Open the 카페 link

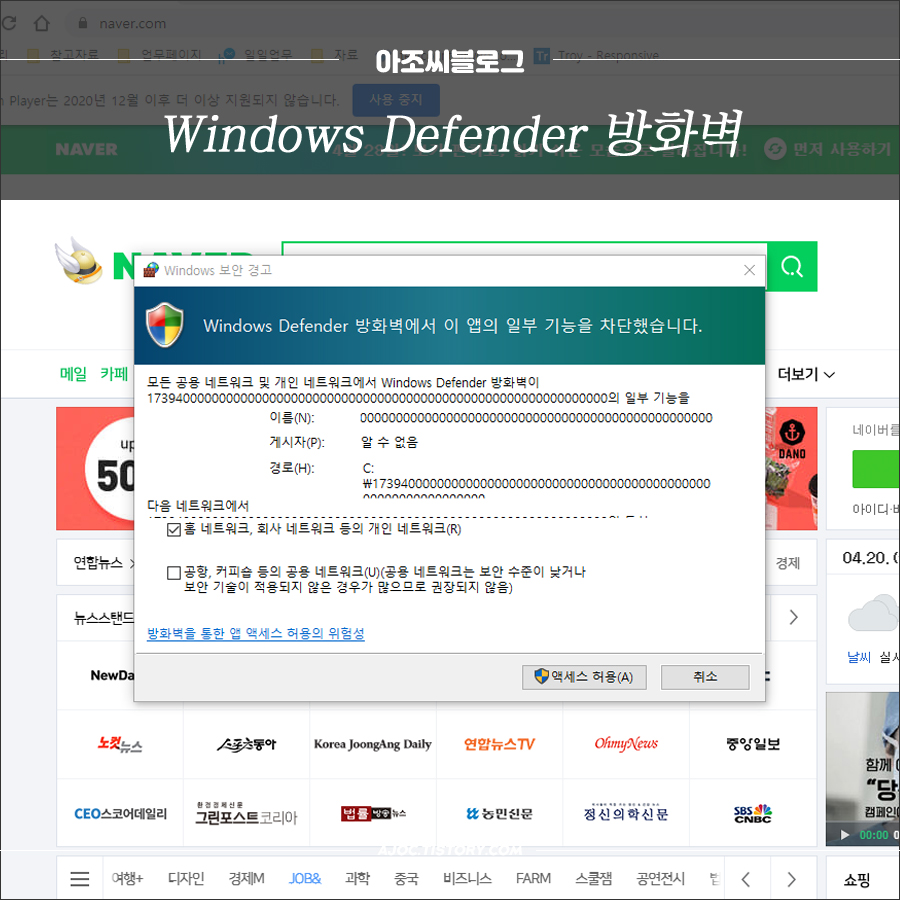tap(114, 374)
